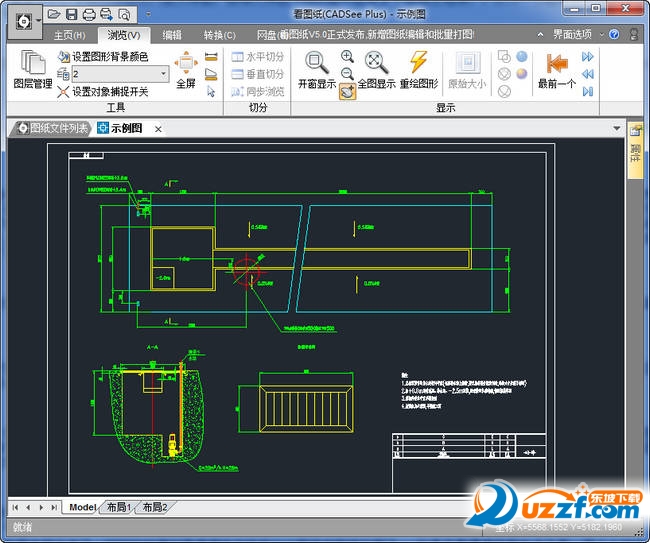Click the double right arrow next icon

pyautogui.click(x=587, y=56)
